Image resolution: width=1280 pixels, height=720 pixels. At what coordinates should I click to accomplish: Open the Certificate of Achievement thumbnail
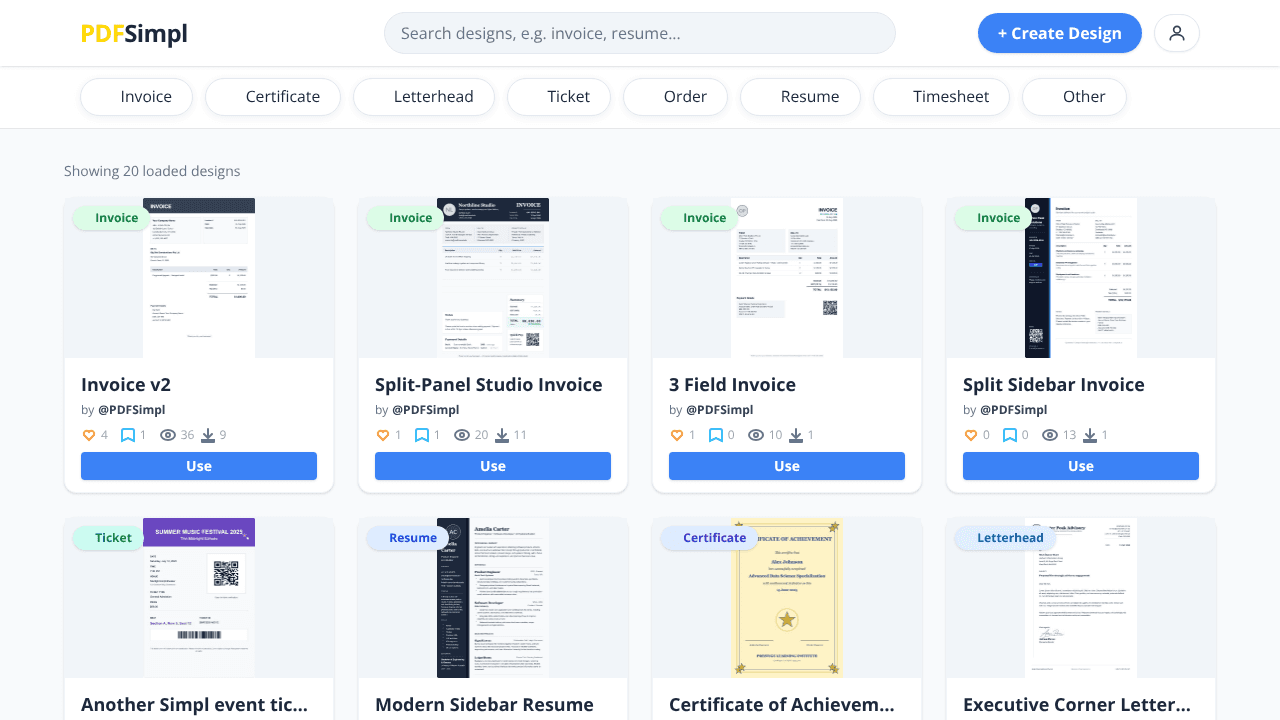787,600
